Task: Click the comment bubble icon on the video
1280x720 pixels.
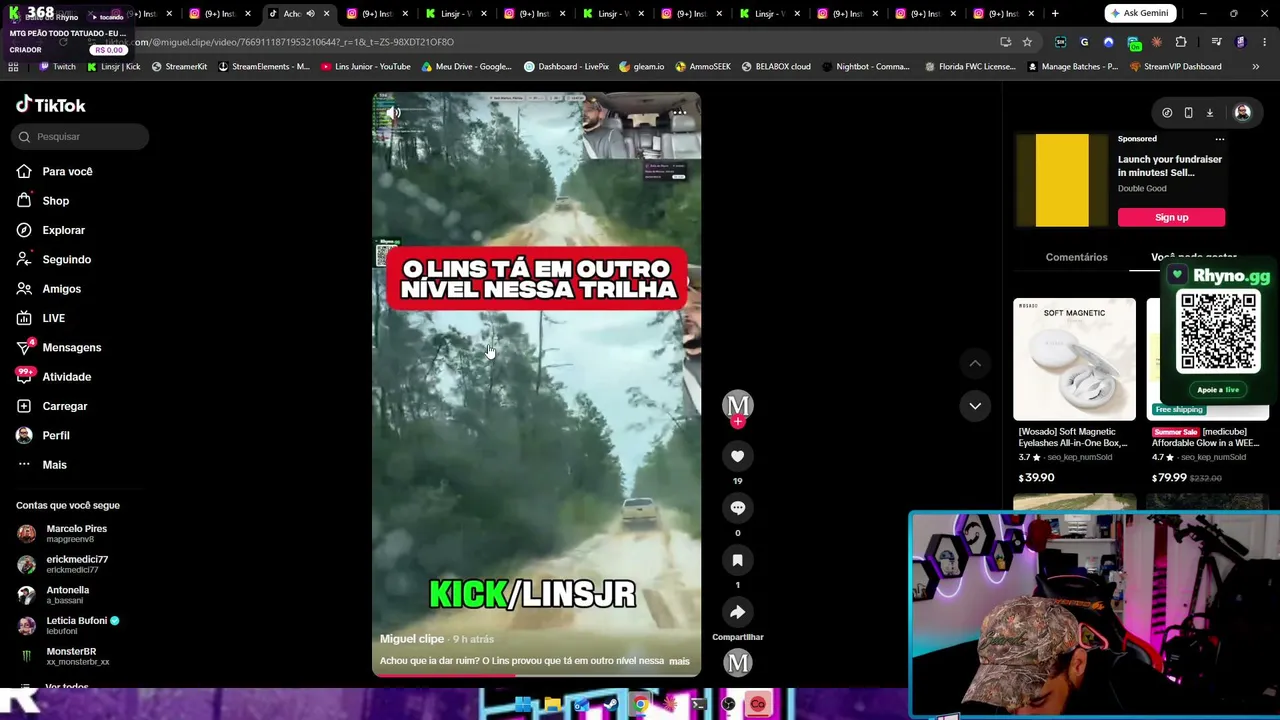Action: click(738, 508)
